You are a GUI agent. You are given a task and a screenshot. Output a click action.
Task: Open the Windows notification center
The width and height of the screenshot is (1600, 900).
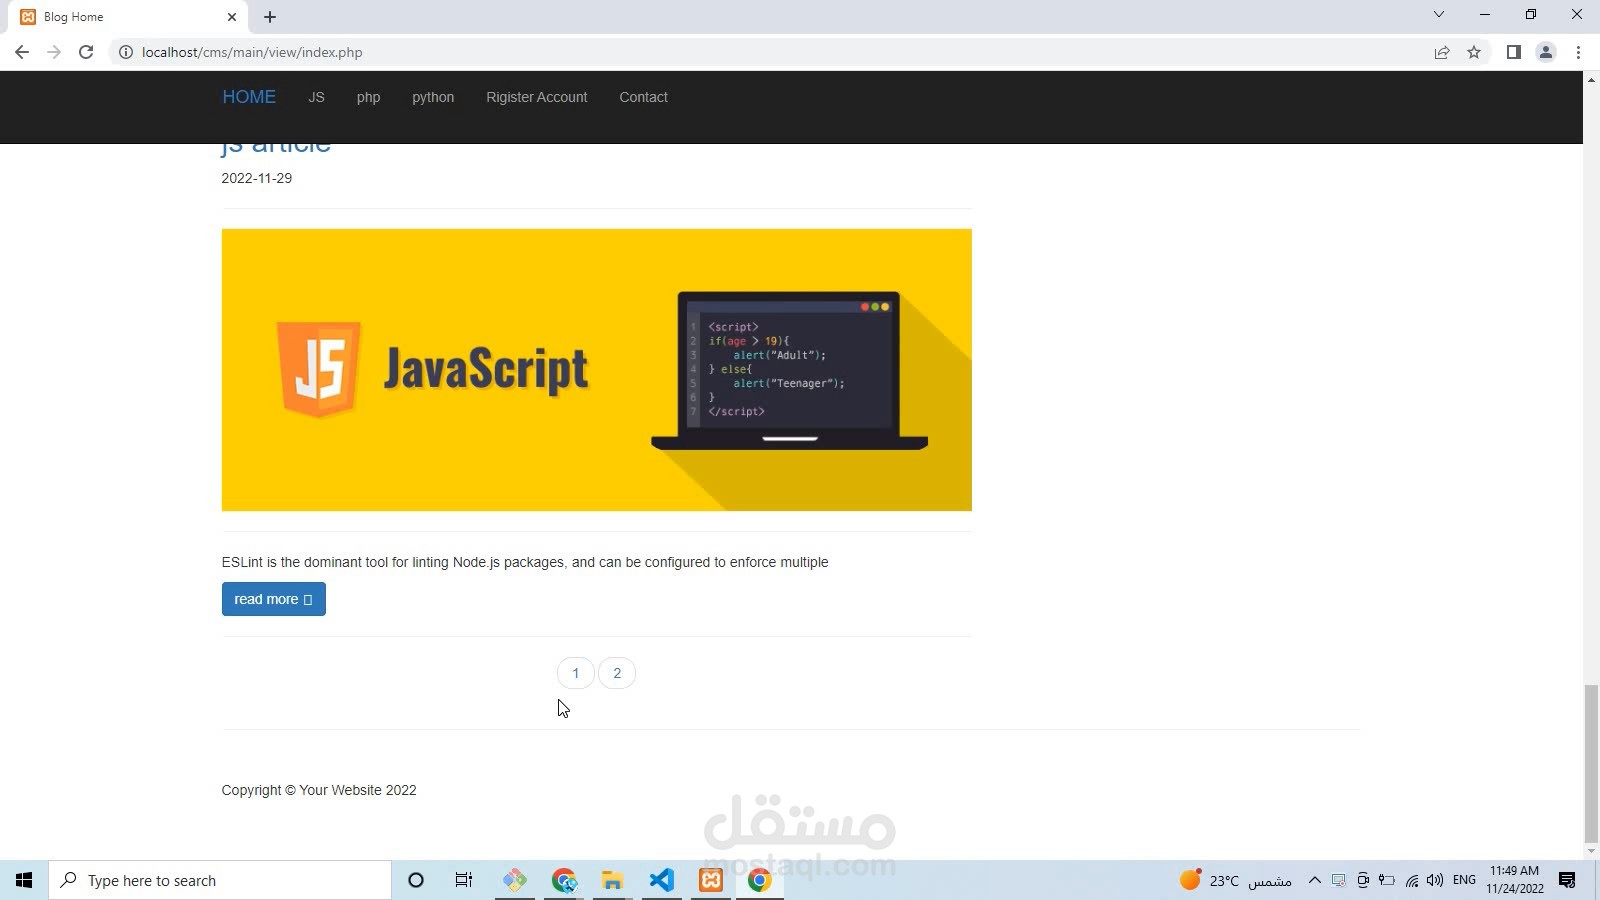coord(1567,880)
